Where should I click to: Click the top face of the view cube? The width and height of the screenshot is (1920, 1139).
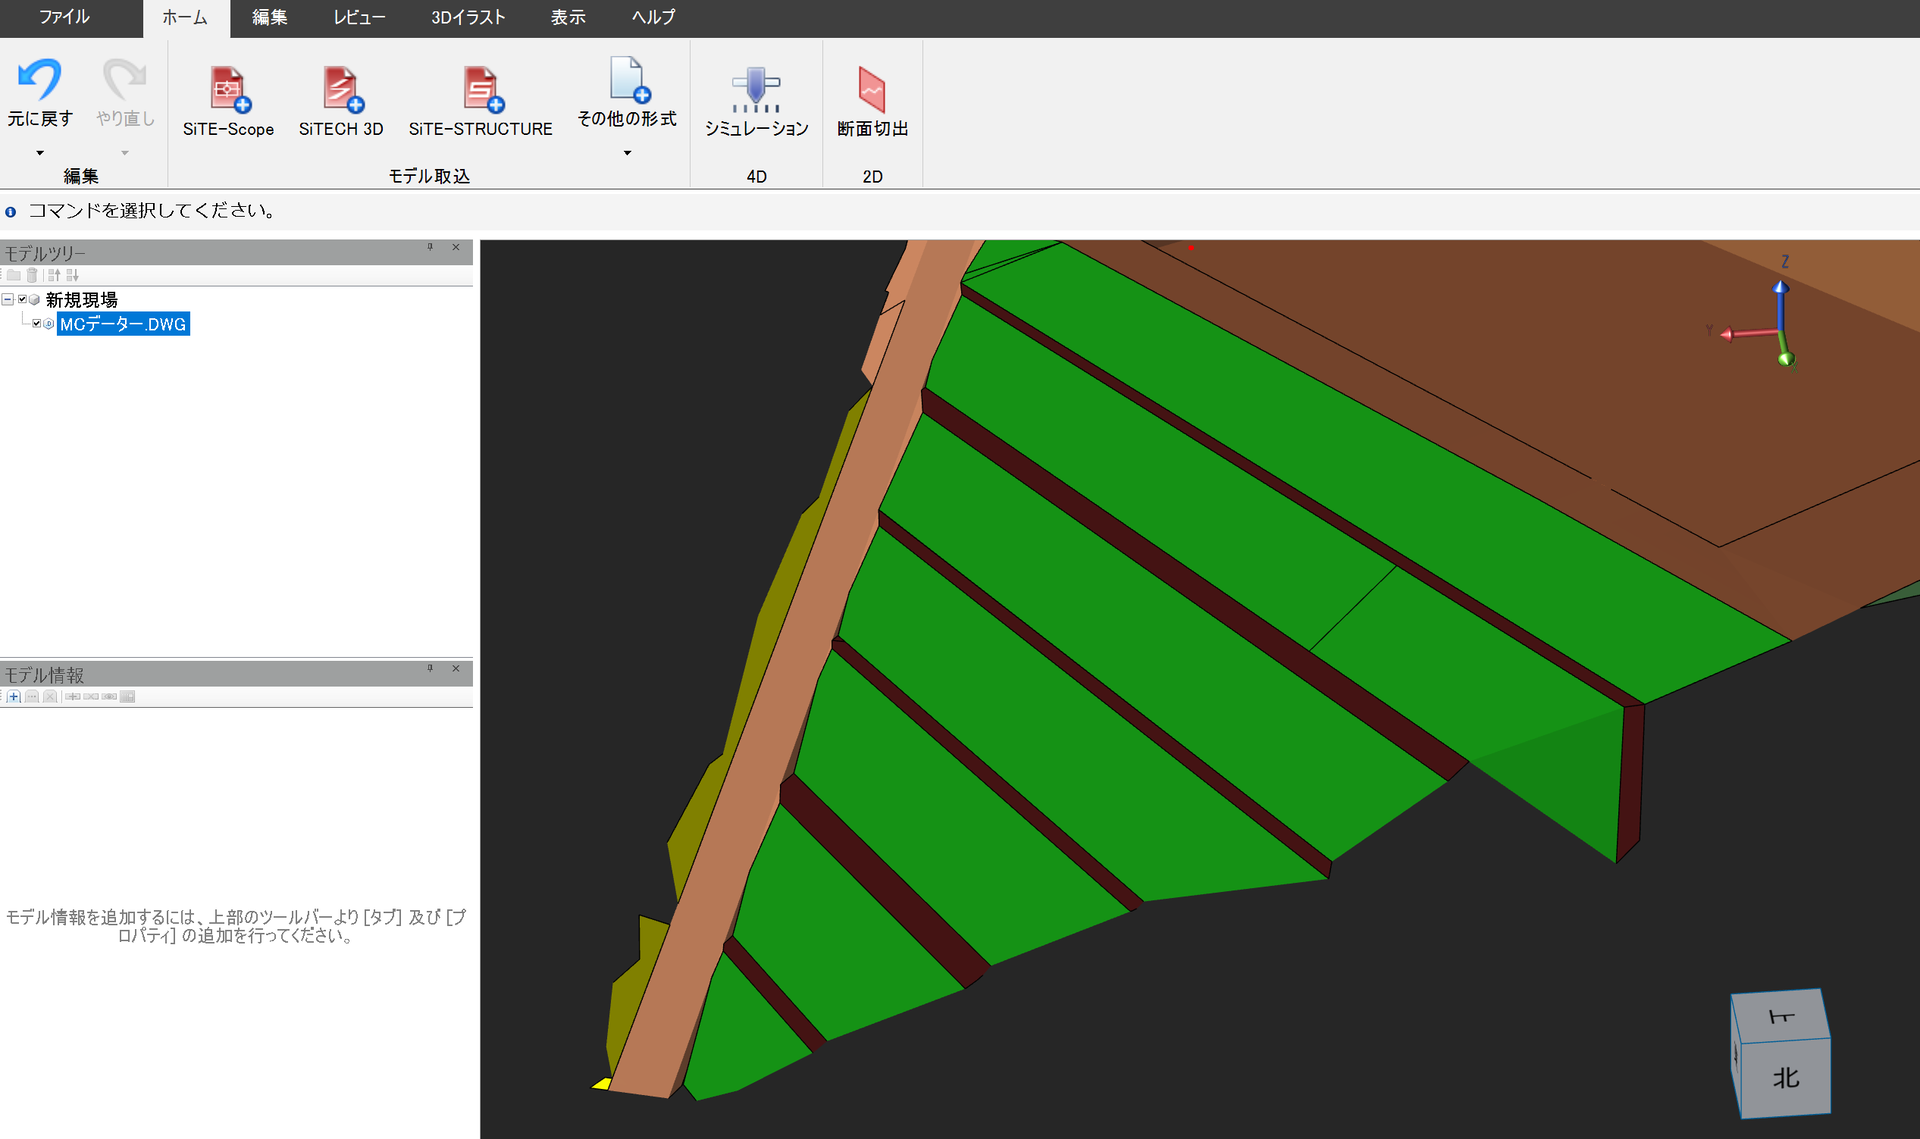1781,1017
